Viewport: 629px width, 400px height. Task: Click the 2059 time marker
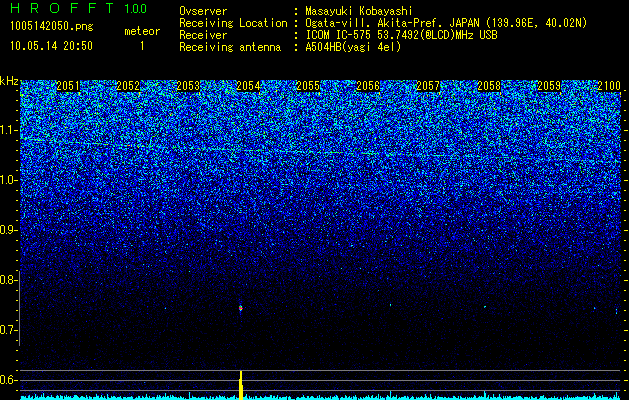click(x=549, y=86)
